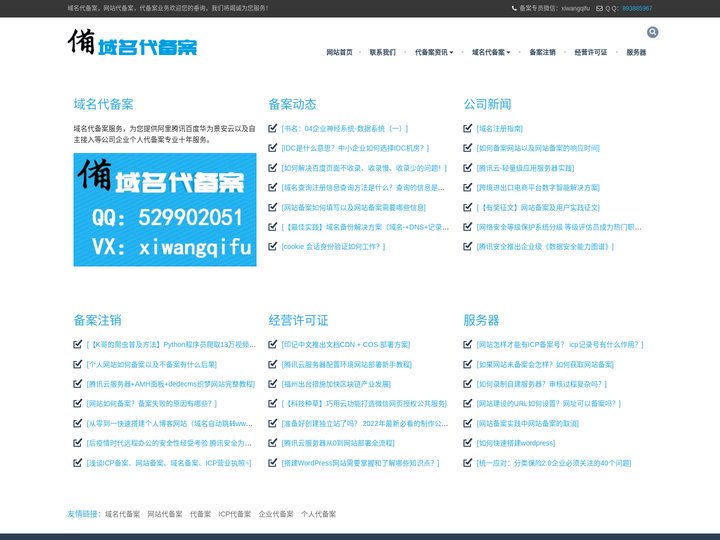Open article 浅谈ICP备案、网站备案、域名备案
The width and height of the screenshot is (720, 540).
pos(169,463)
